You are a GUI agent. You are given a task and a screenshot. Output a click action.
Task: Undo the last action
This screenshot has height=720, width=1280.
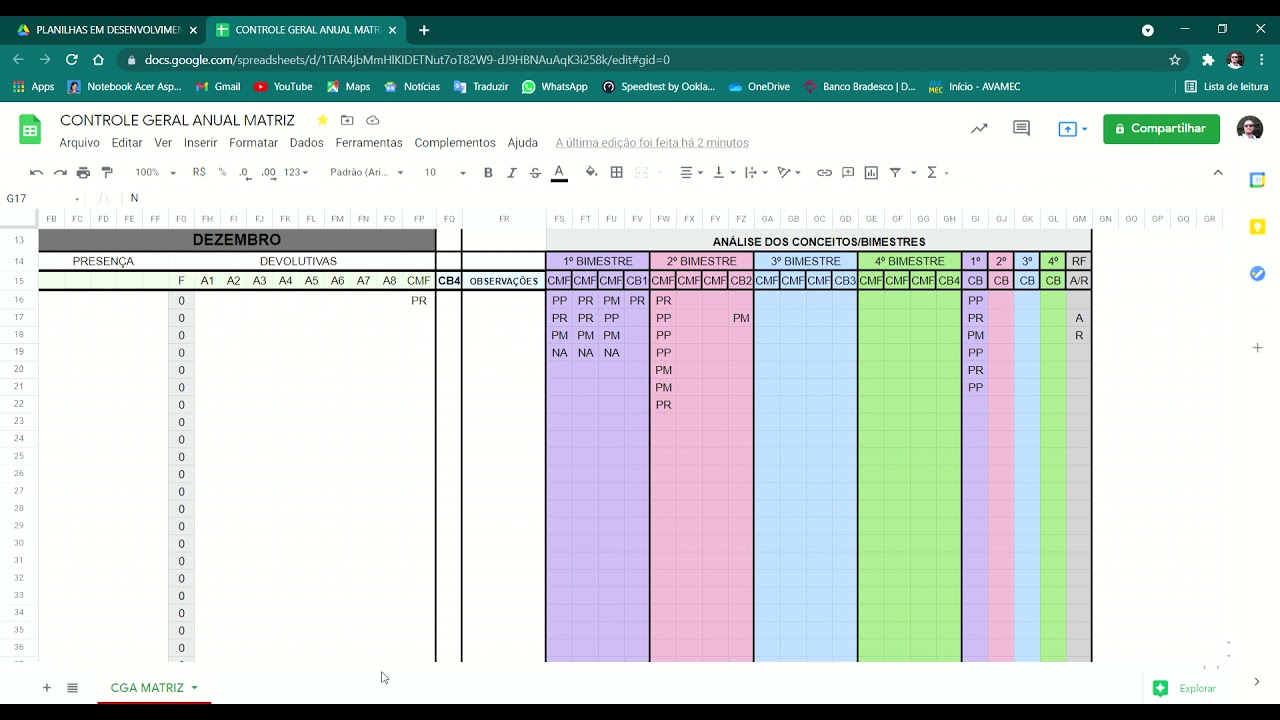36,173
